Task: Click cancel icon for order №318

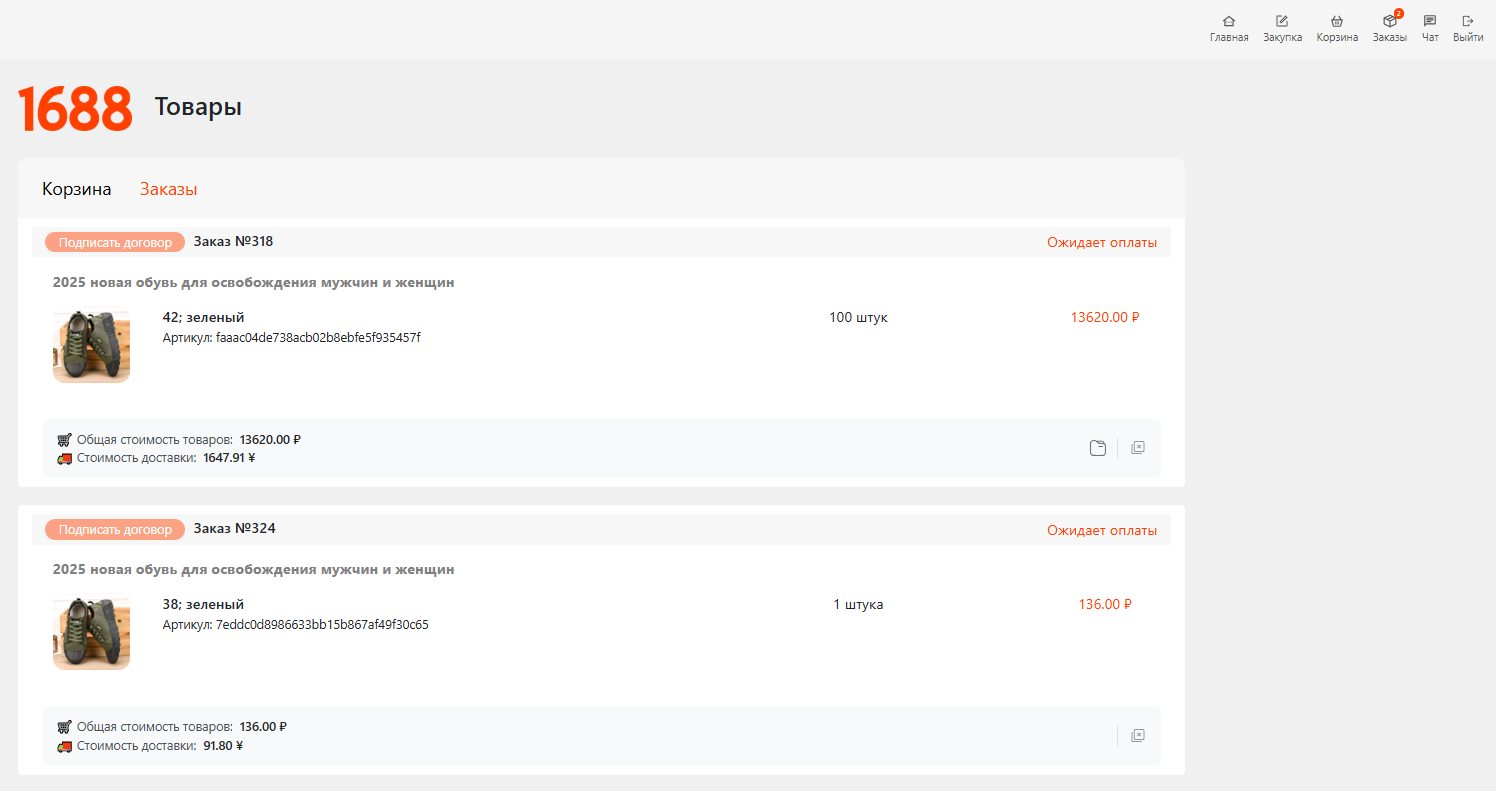Action: 1138,448
